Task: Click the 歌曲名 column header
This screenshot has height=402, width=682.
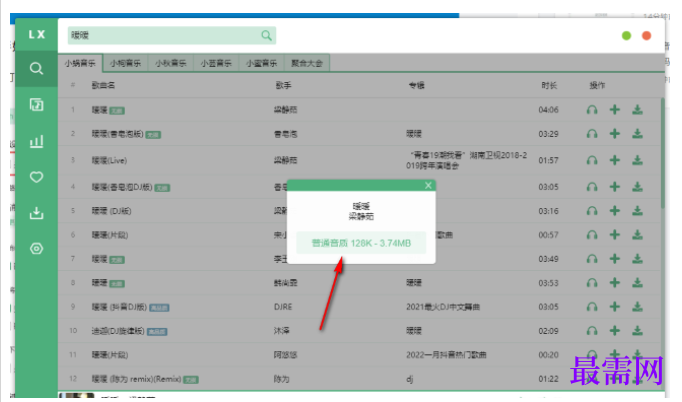Action: click(103, 85)
